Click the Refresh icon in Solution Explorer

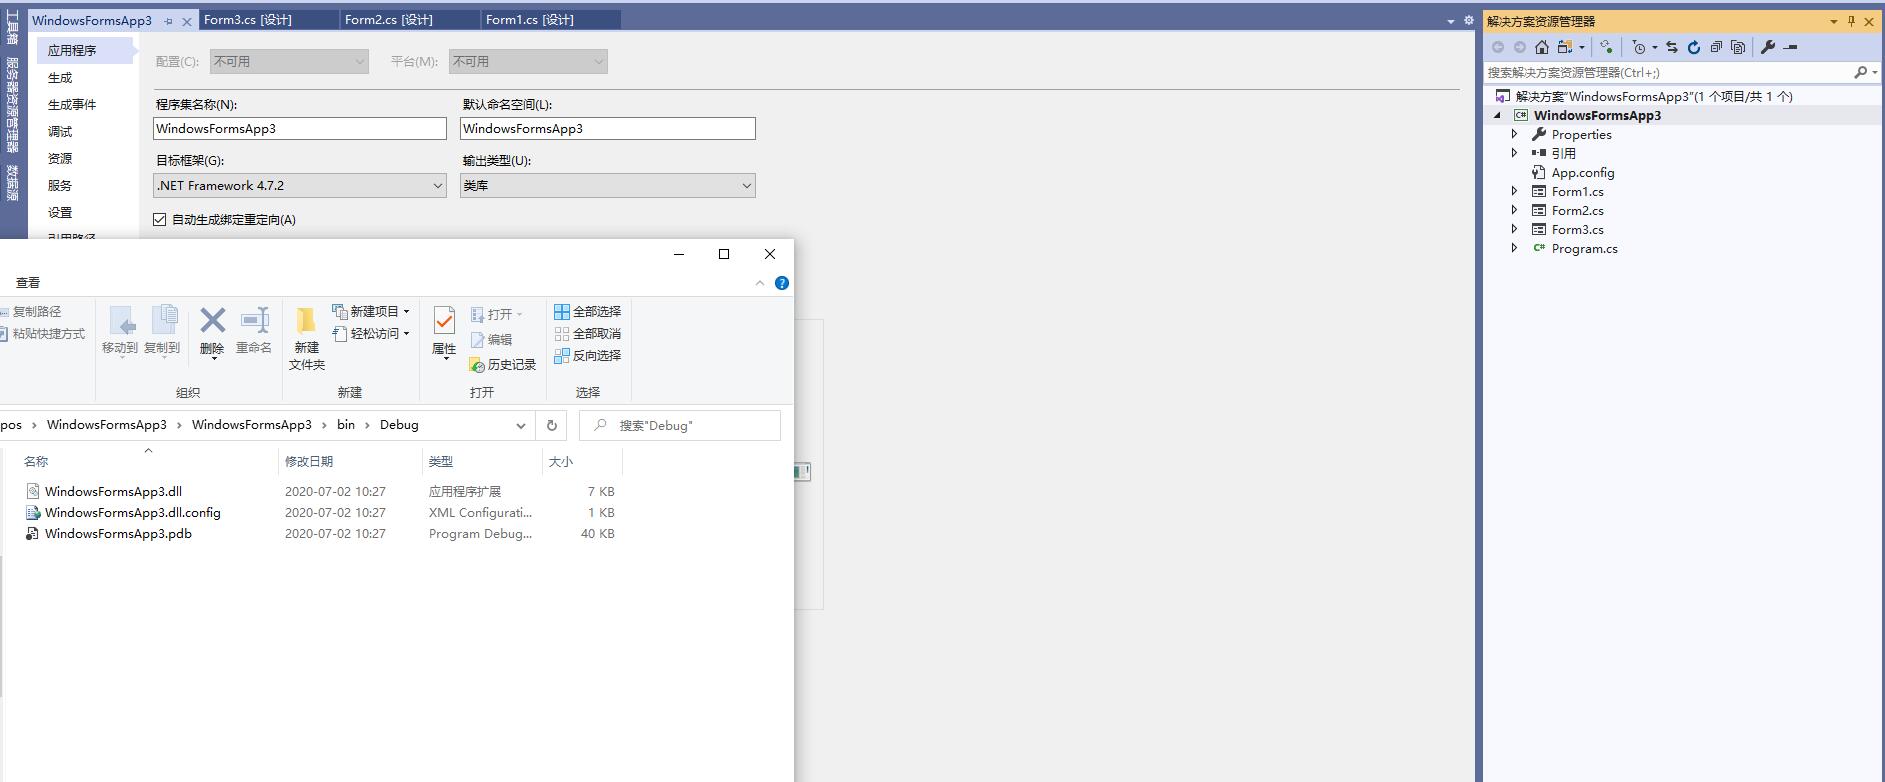pos(1694,47)
